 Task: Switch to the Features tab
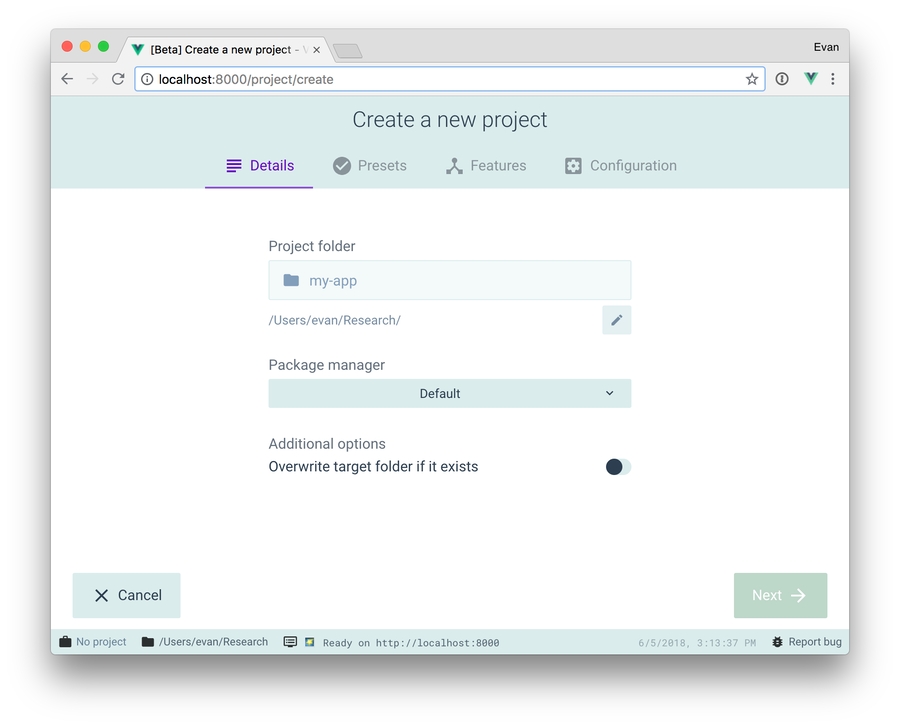pyautogui.click(x=486, y=166)
